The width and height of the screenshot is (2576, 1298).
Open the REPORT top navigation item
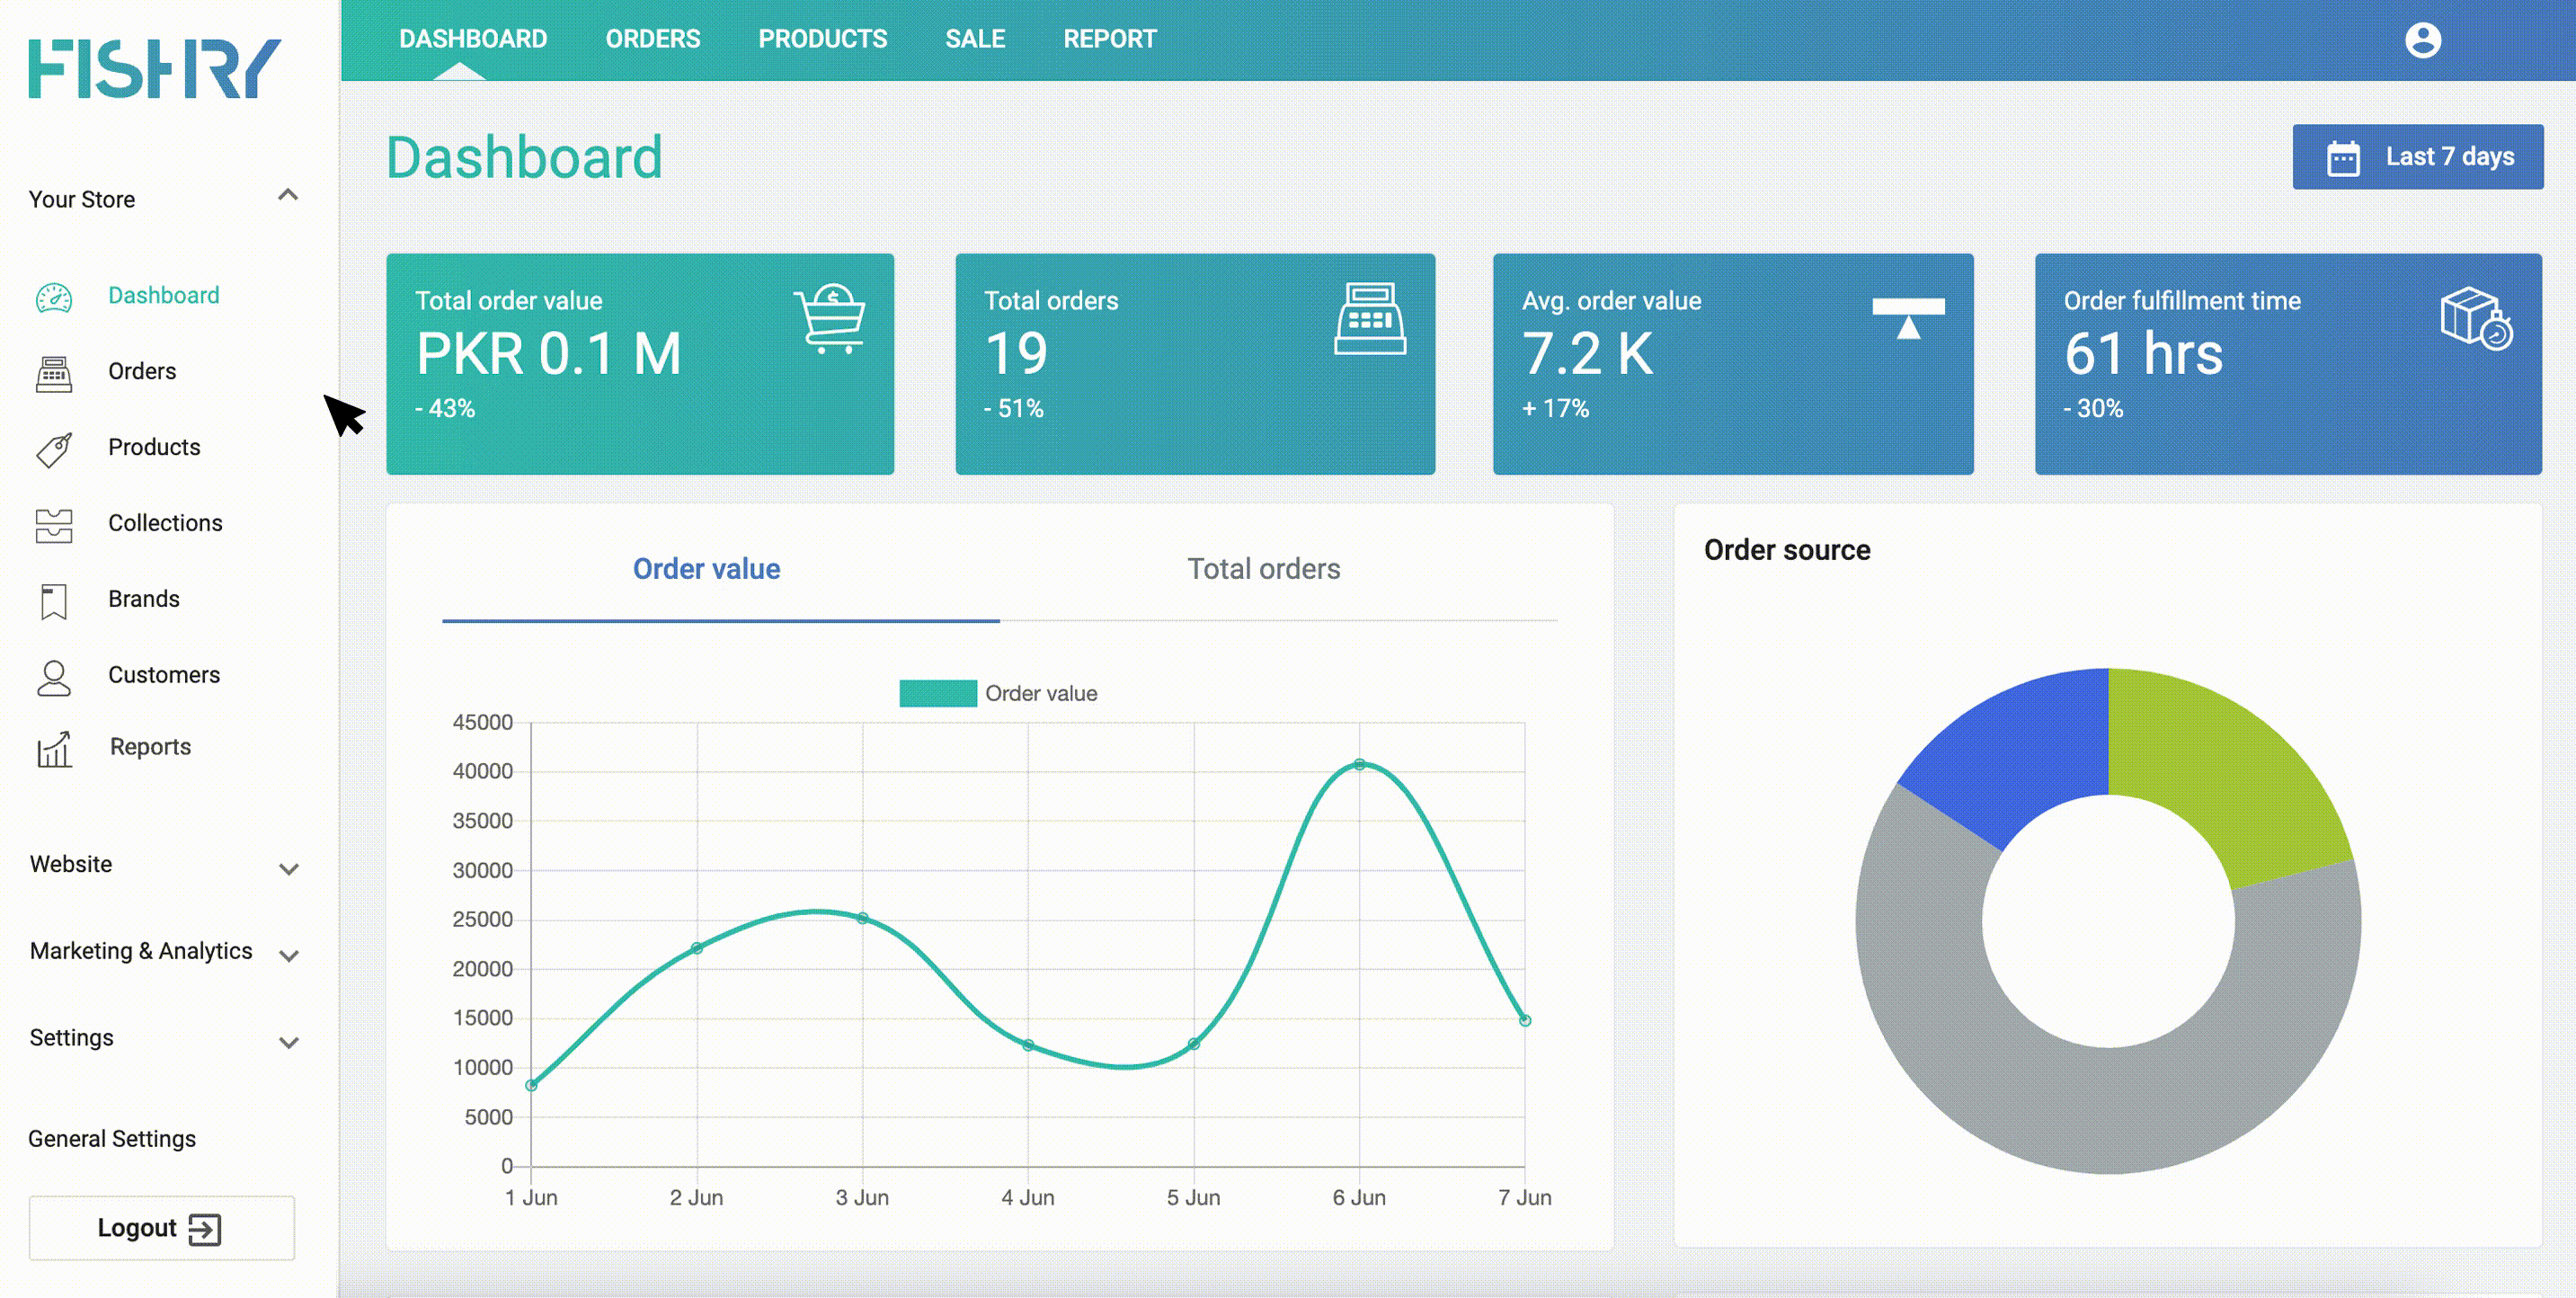coord(1109,39)
